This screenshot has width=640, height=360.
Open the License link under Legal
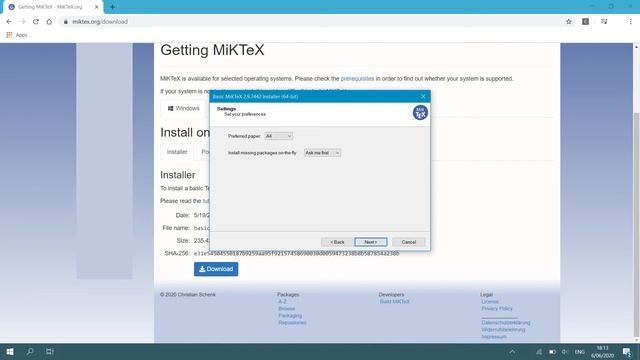coord(490,302)
